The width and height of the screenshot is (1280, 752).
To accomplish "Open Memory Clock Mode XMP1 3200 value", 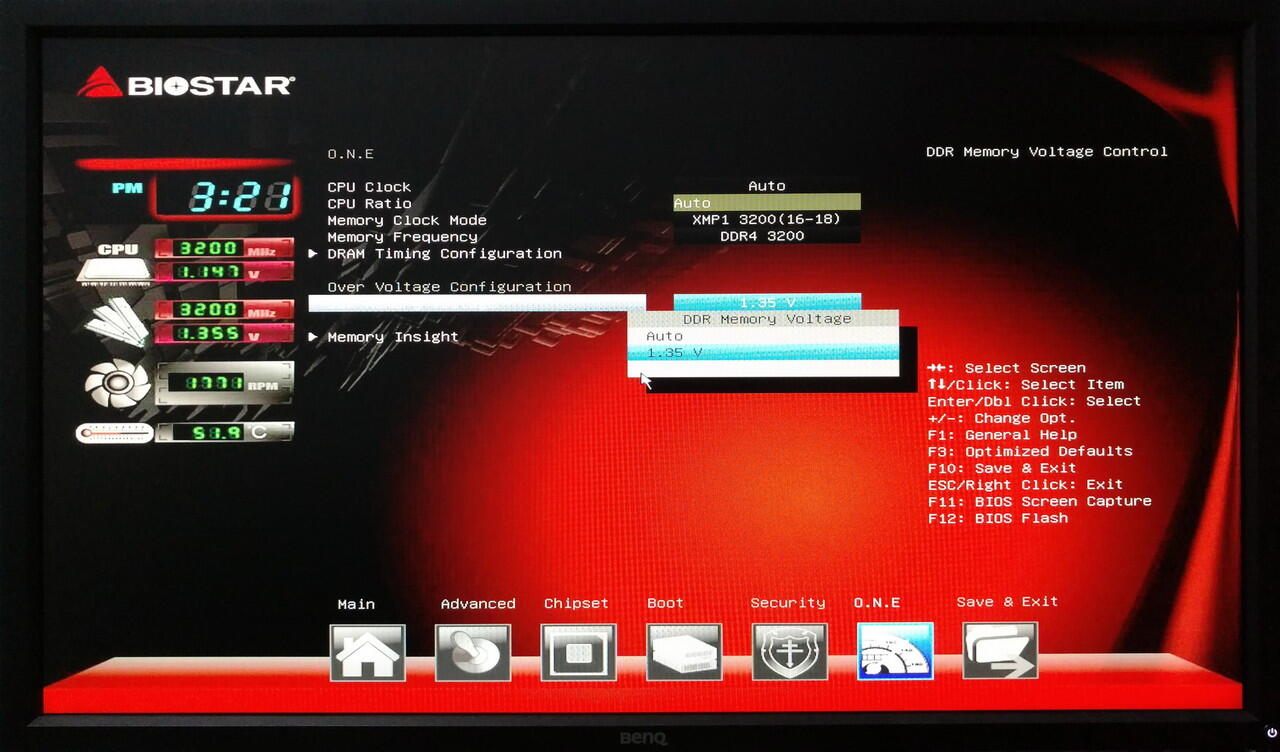I will (x=767, y=219).
